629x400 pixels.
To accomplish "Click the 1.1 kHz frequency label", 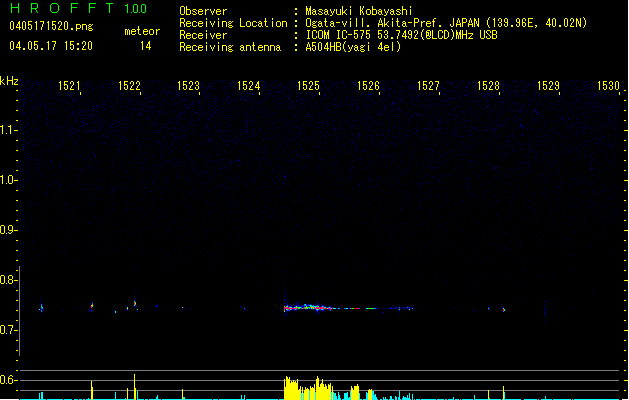I will [8, 130].
